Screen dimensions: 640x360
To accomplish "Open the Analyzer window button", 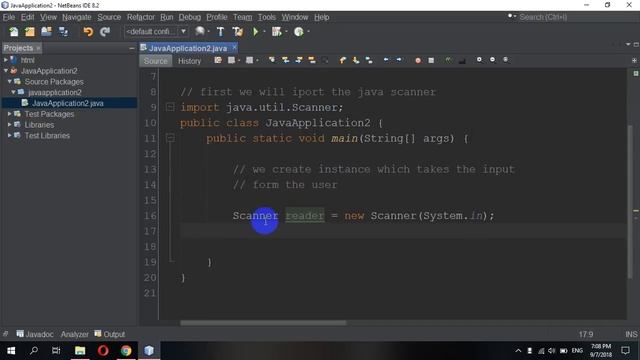I will coord(75,334).
